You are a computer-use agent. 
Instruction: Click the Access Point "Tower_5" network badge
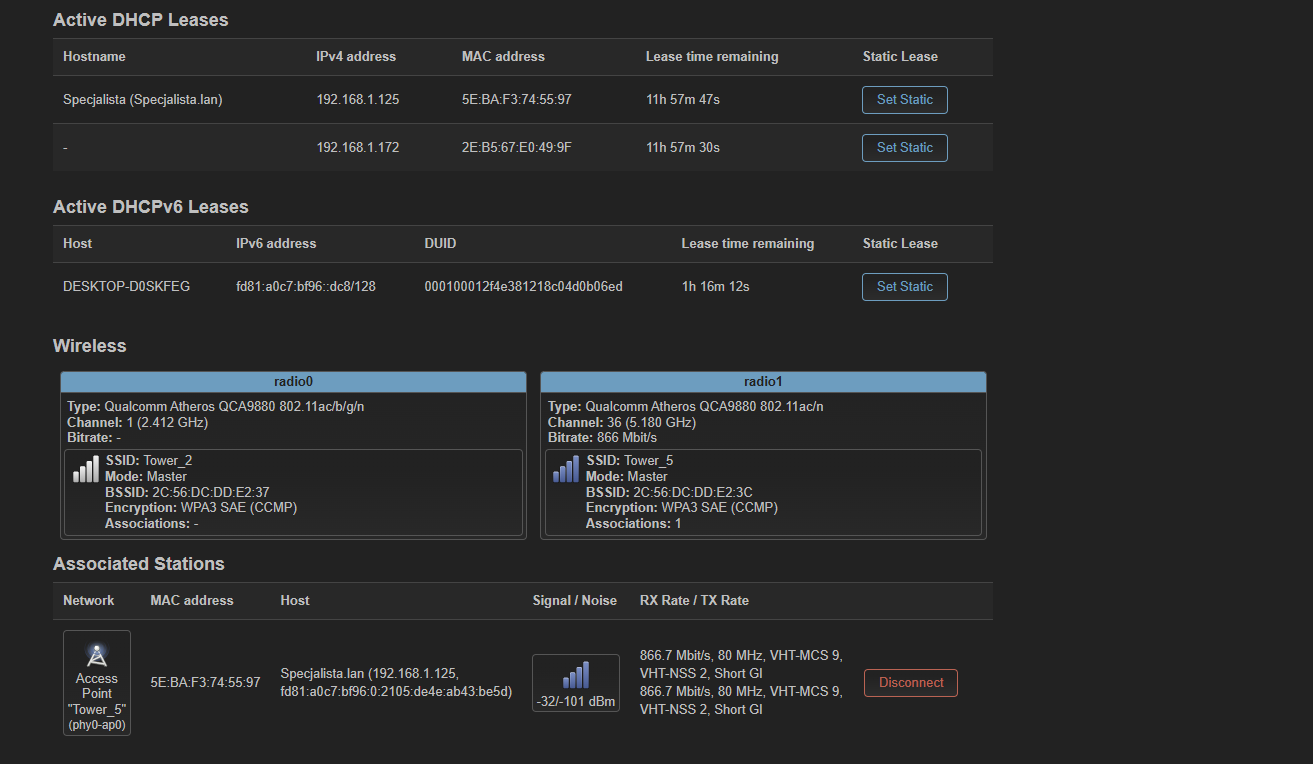[x=97, y=683]
